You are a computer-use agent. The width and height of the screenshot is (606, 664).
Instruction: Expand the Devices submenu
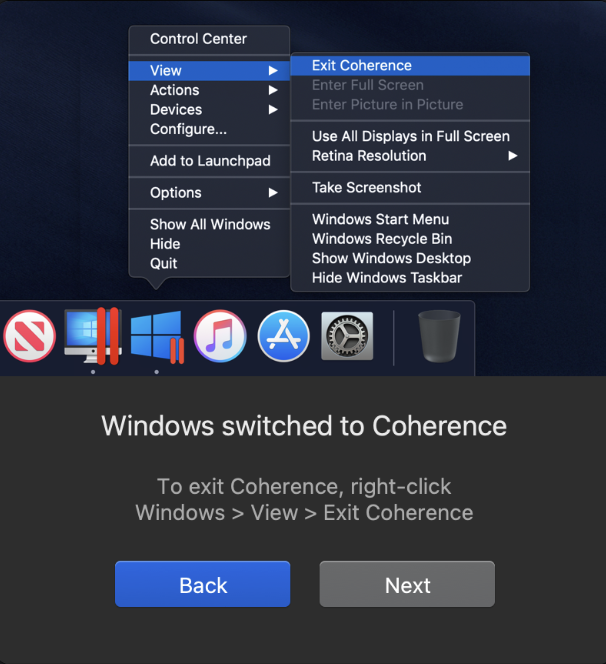[x=209, y=110]
